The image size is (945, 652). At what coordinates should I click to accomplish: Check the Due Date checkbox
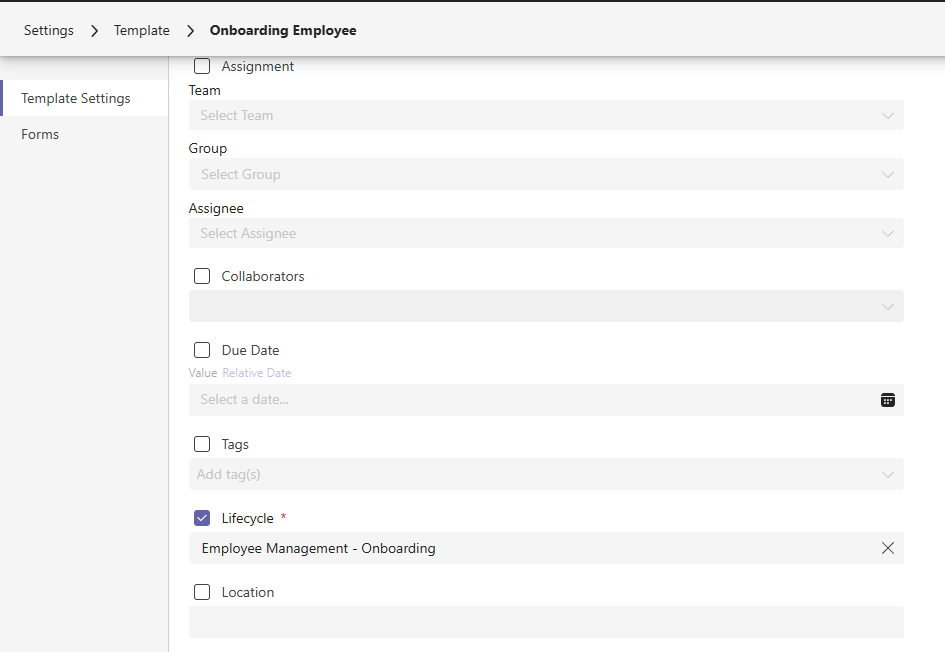202,350
